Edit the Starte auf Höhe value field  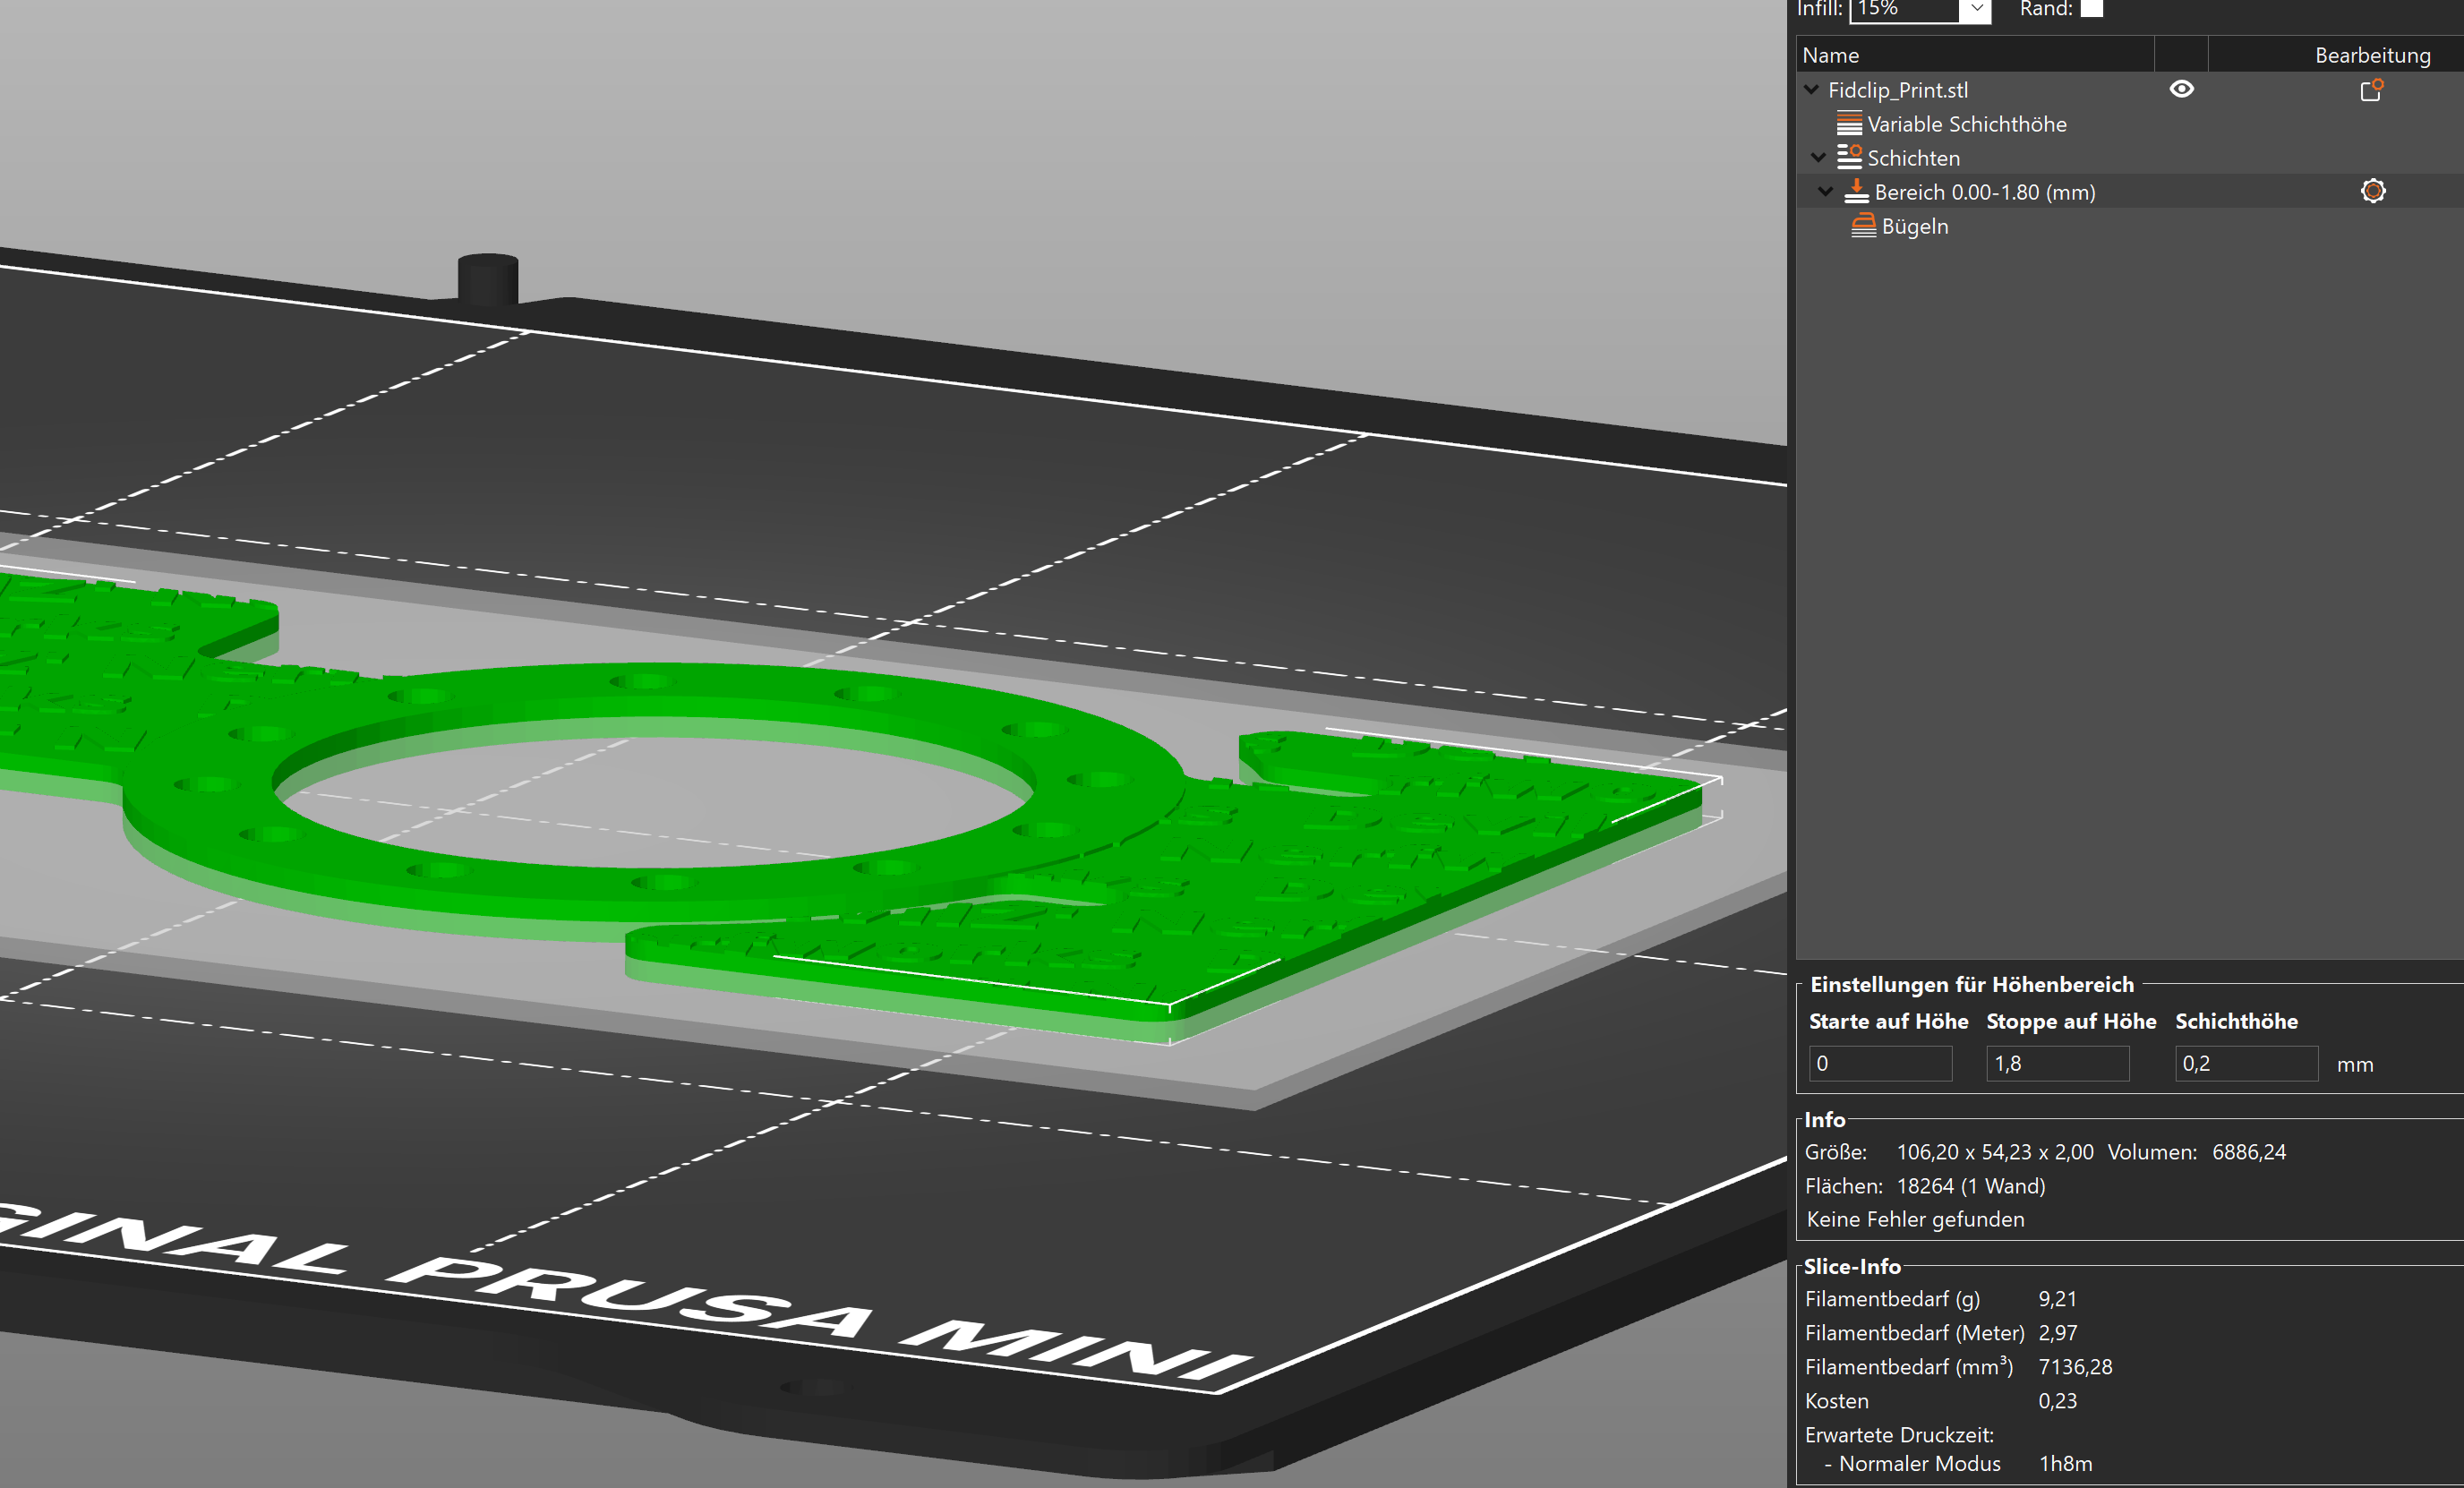pyautogui.click(x=1880, y=1063)
